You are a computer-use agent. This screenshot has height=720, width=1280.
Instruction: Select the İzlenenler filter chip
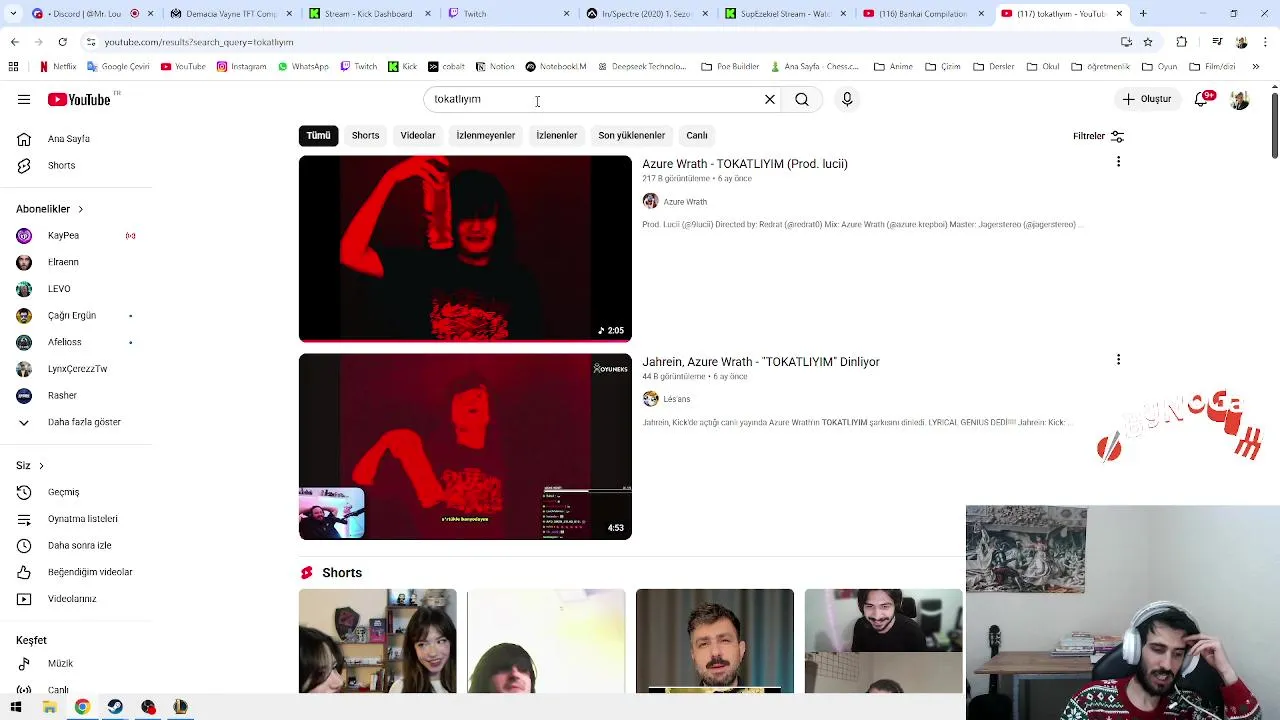[556, 135]
